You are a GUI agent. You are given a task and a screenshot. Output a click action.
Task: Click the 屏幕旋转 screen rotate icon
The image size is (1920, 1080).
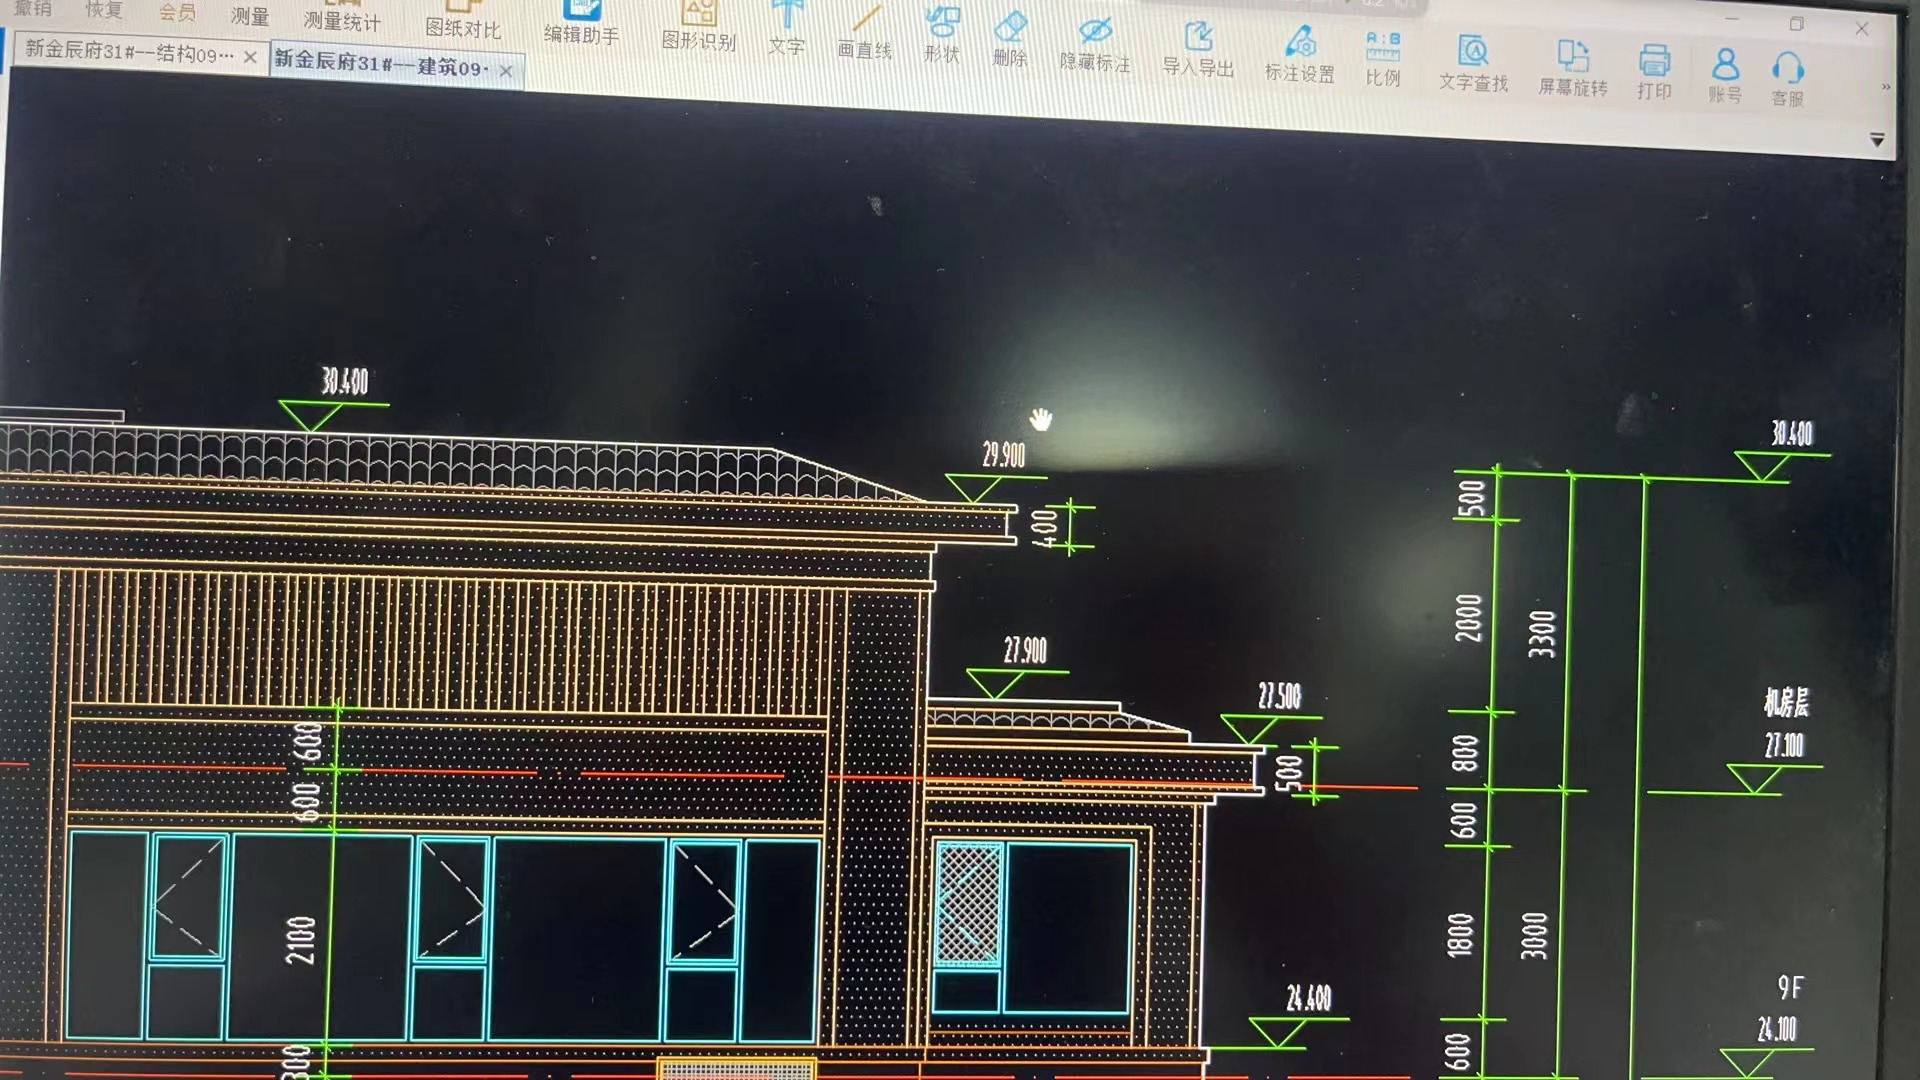tap(1573, 69)
